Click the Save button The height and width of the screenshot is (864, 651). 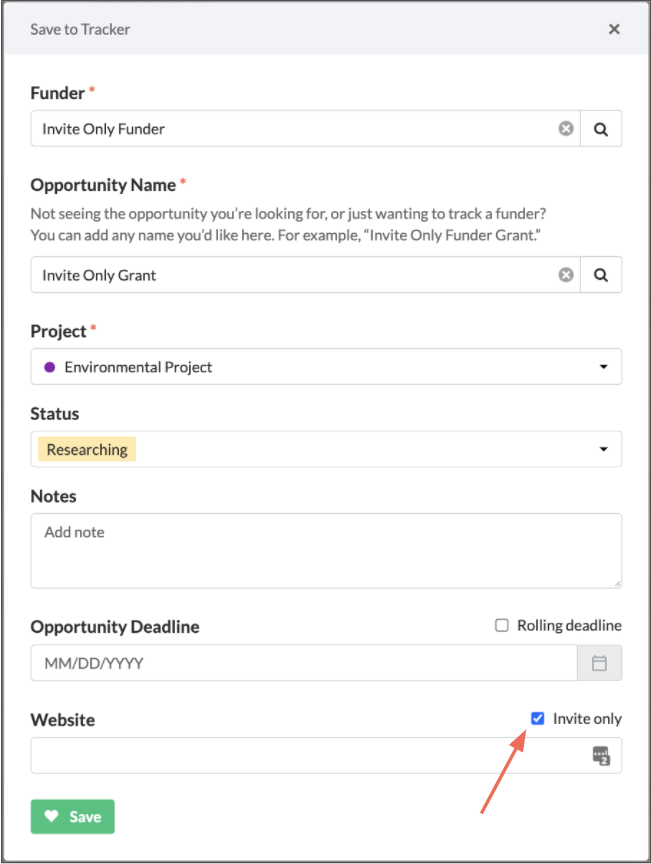point(72,816)
